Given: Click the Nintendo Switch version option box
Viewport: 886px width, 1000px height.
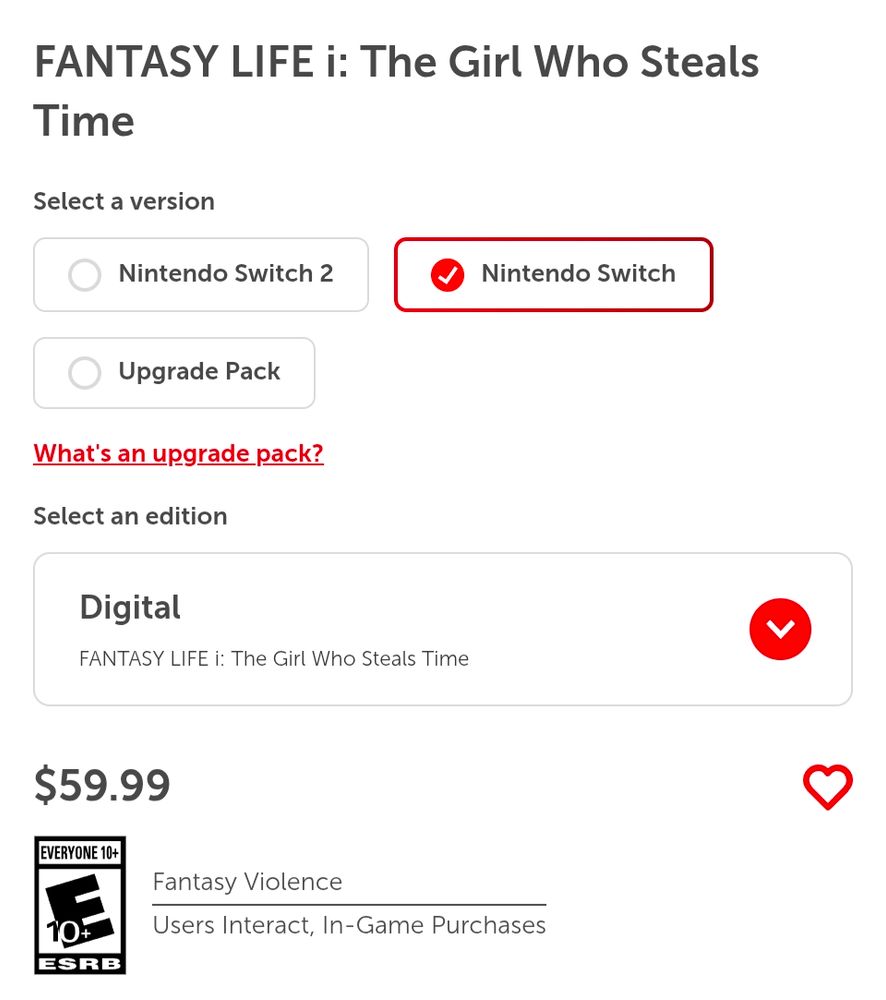Looking at the screenshot, I should [553, 274].
